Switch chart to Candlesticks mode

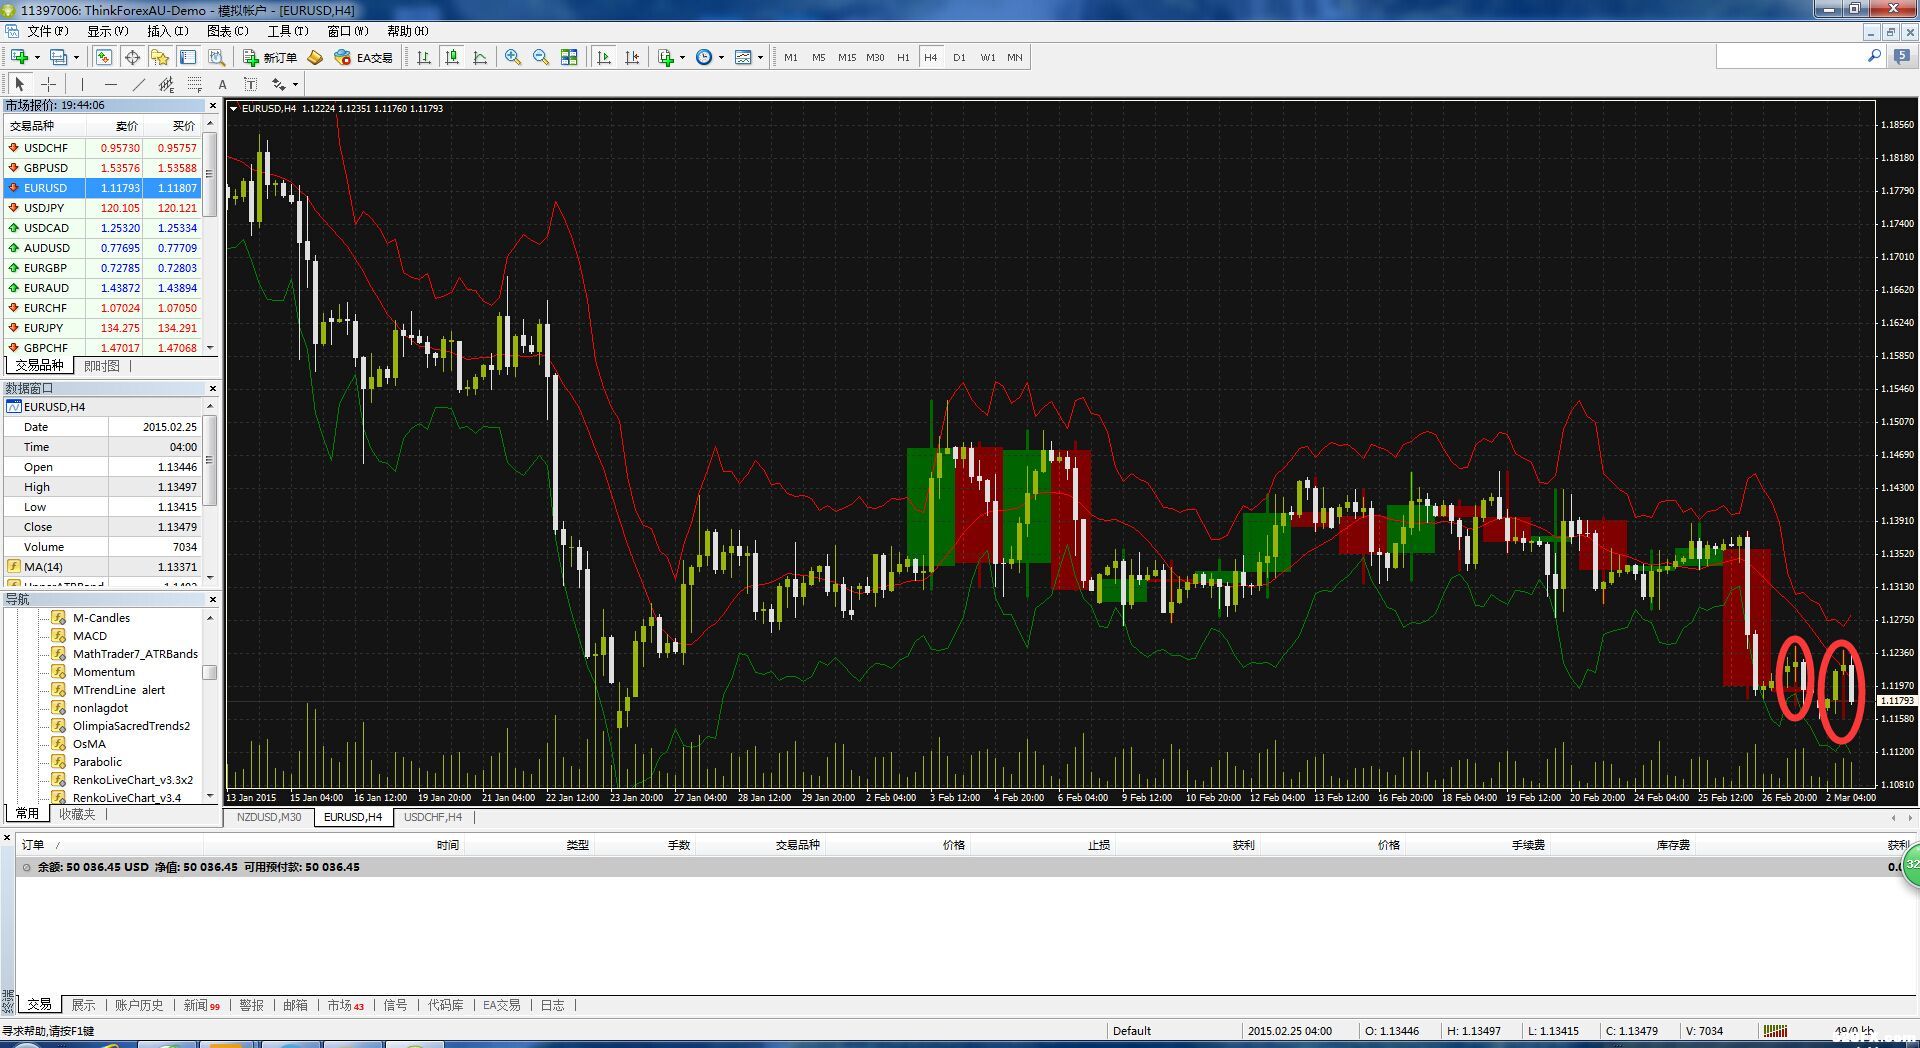(x=452, y=57)
